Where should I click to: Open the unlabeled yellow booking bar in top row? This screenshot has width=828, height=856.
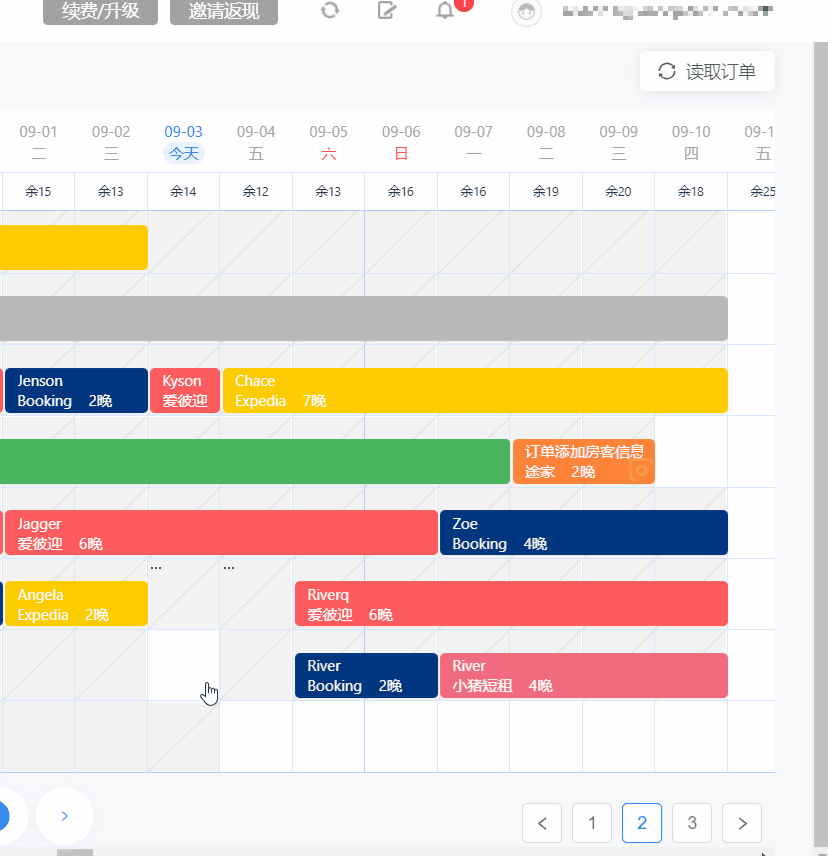[74, 247]
